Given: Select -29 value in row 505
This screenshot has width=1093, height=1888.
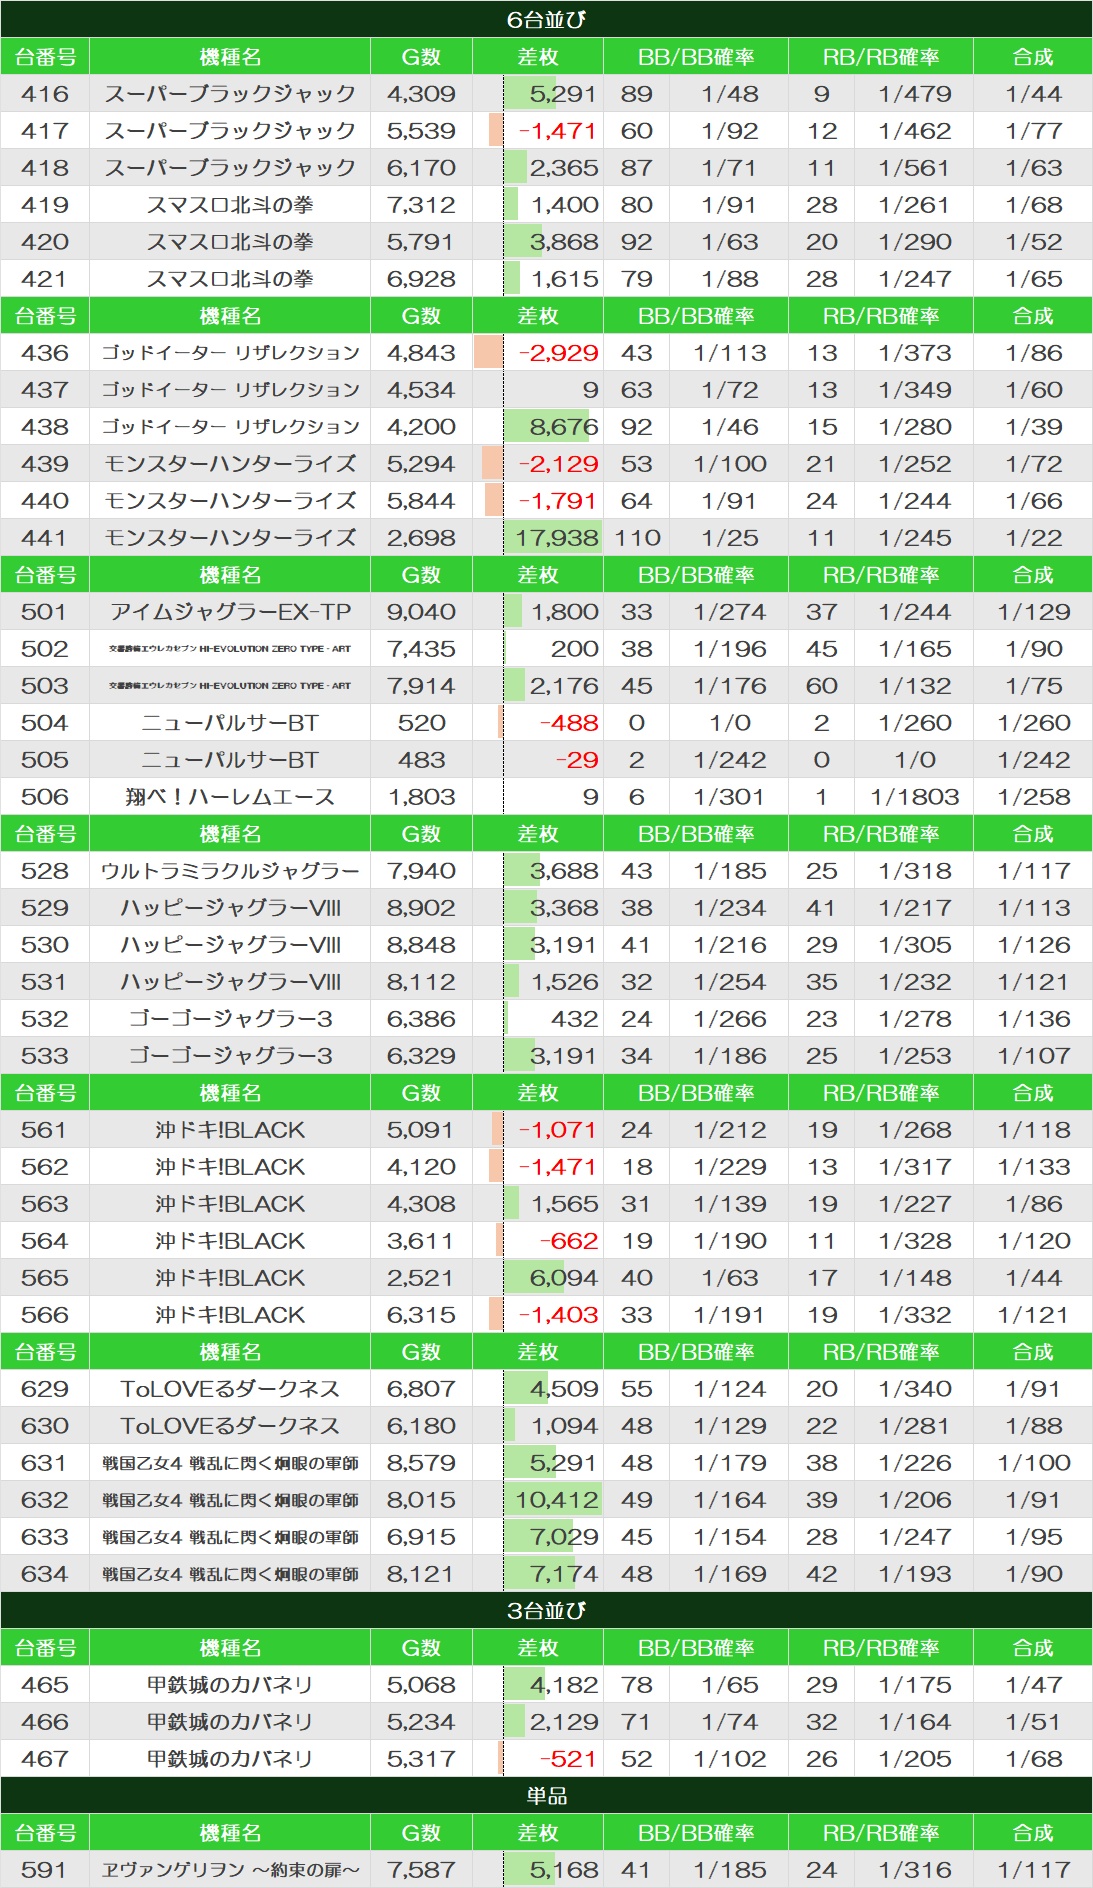Looking at the screenshot, I should point(576,760).
